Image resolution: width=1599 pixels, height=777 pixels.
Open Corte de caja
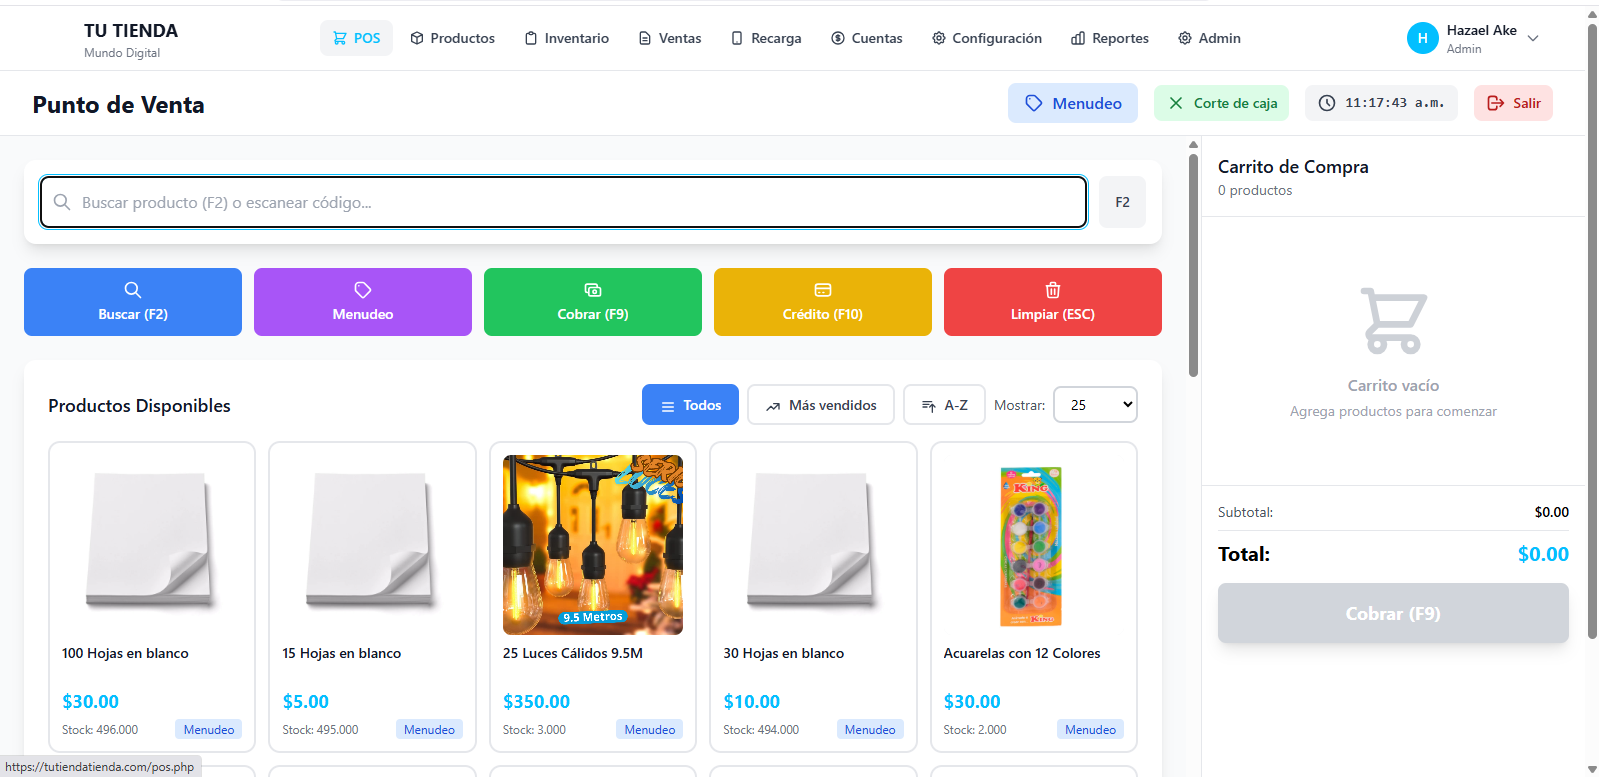pyautogui.click(x=1221, y=103)
